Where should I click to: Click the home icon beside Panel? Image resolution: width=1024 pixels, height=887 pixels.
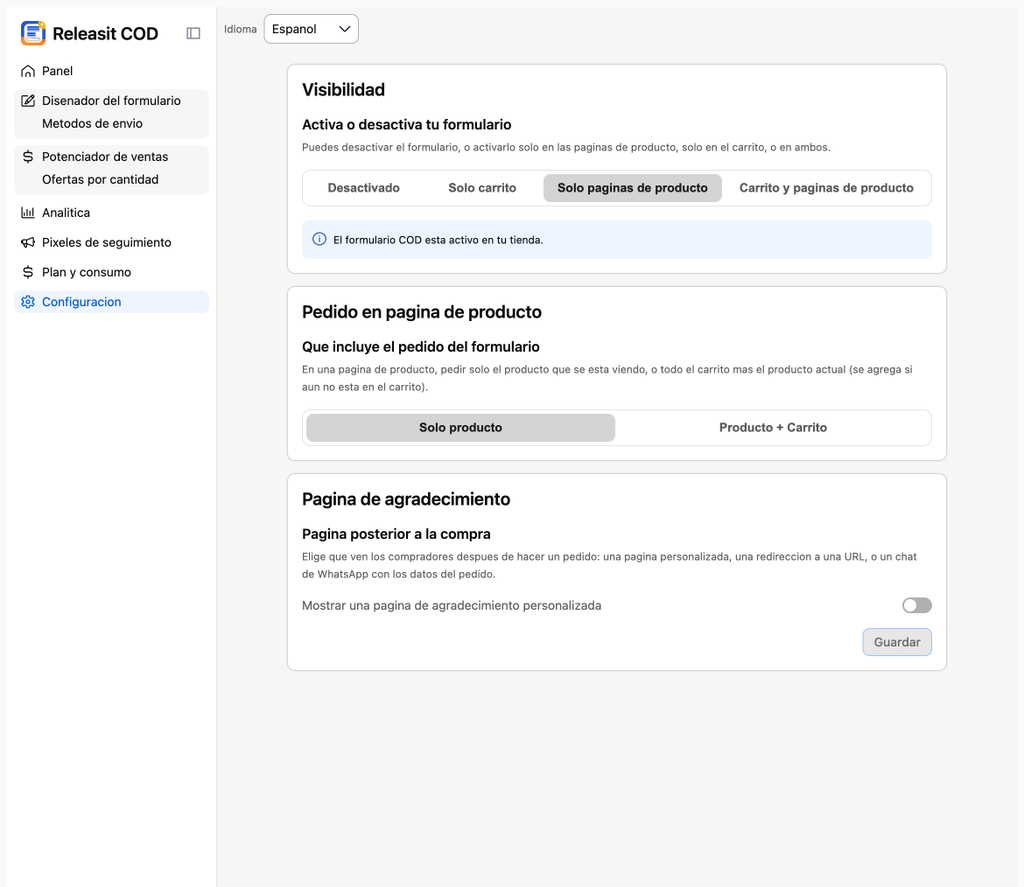(28, 71)
